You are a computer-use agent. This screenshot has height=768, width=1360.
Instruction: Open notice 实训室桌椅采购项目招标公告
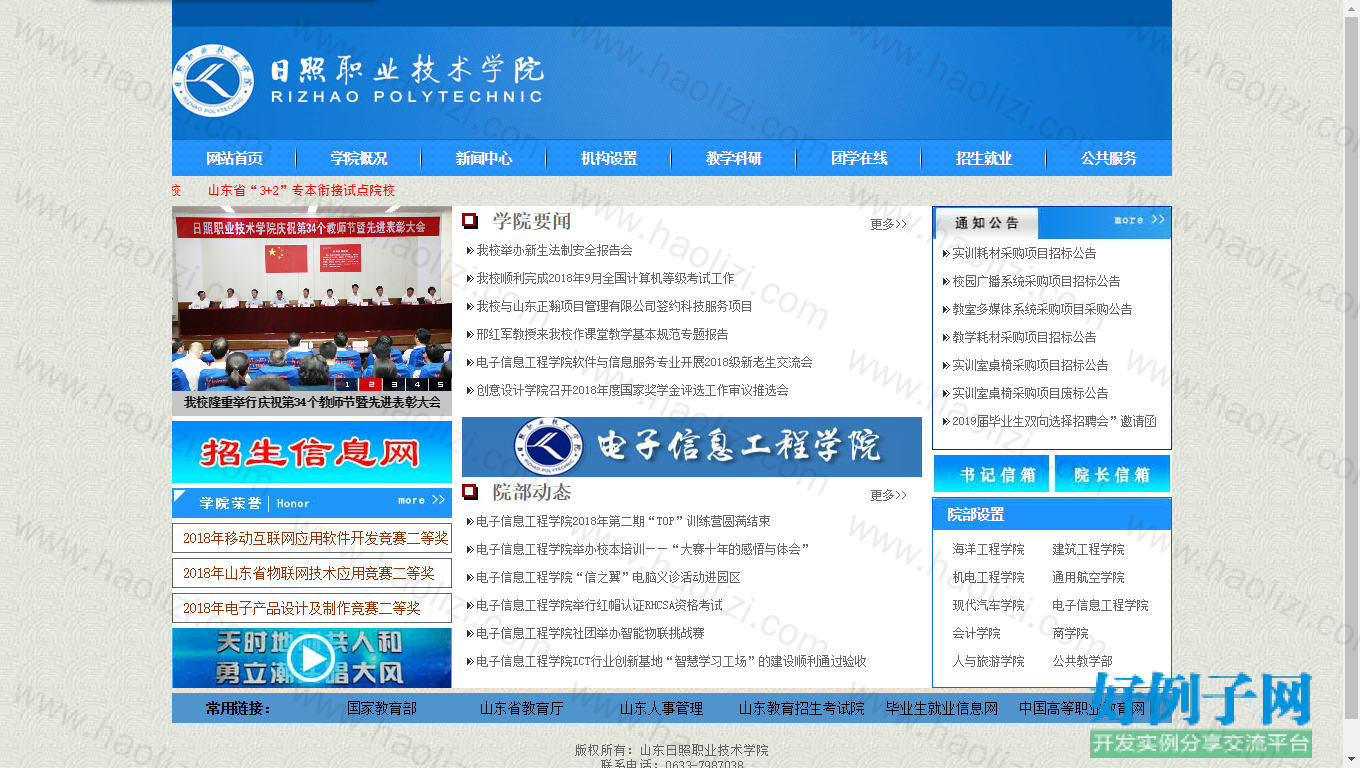tap(1030, 365)
